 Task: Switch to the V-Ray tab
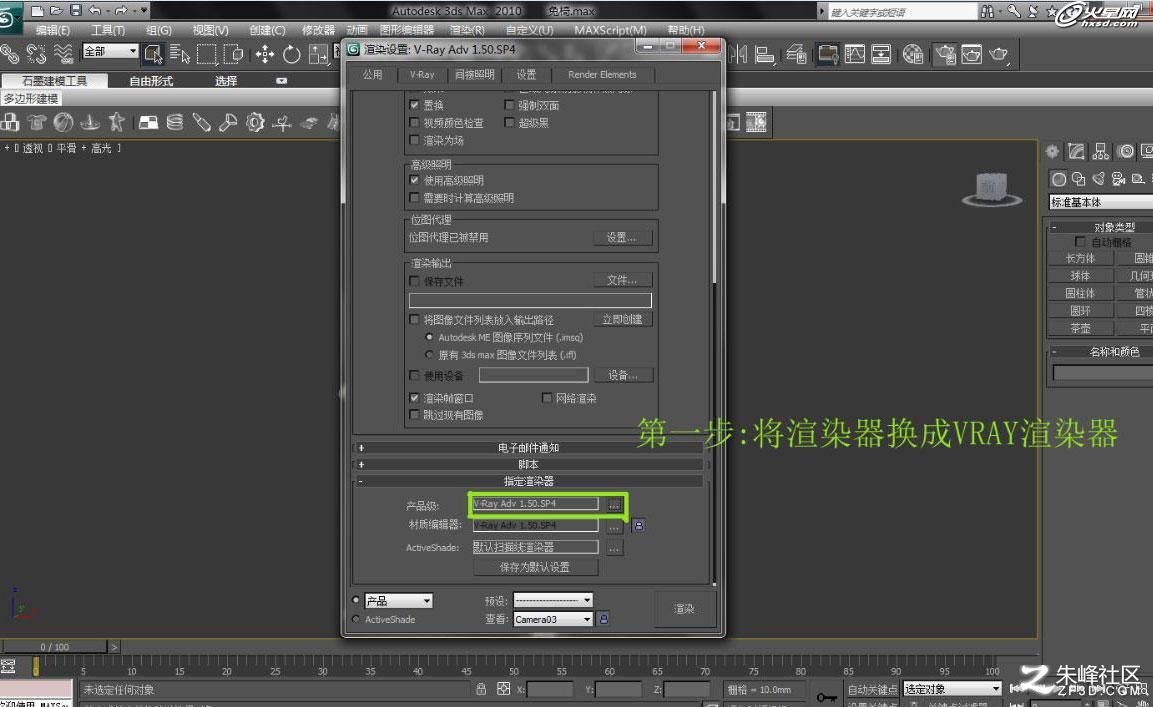tap(422, 74)
